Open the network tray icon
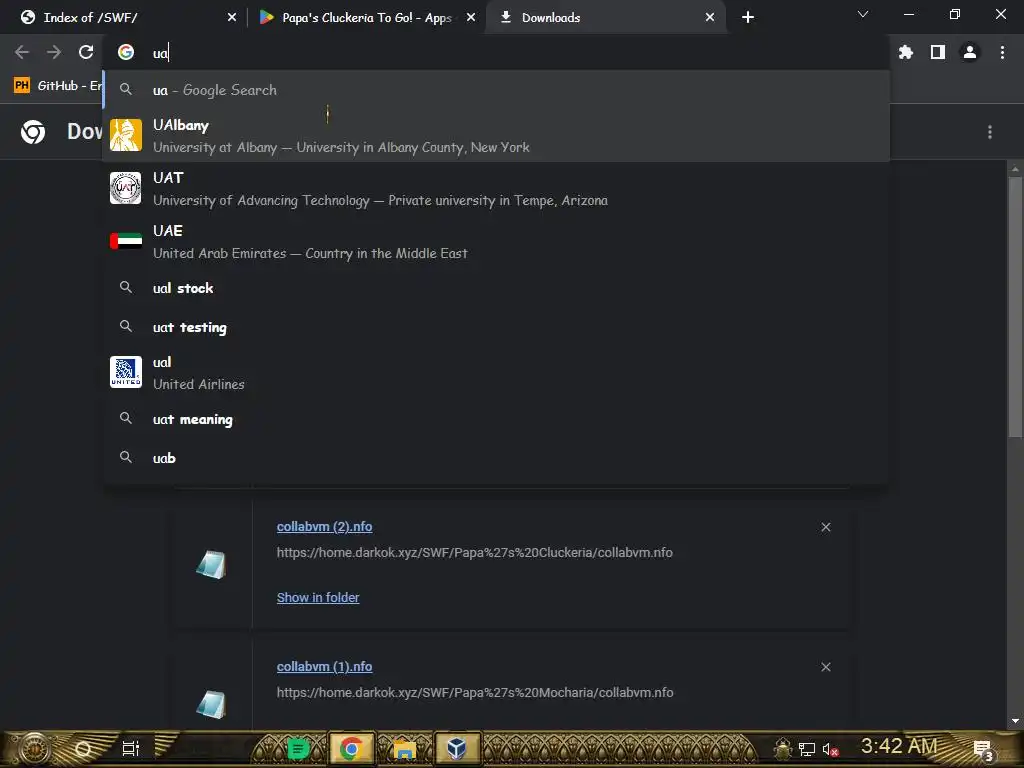 (807, 749)
